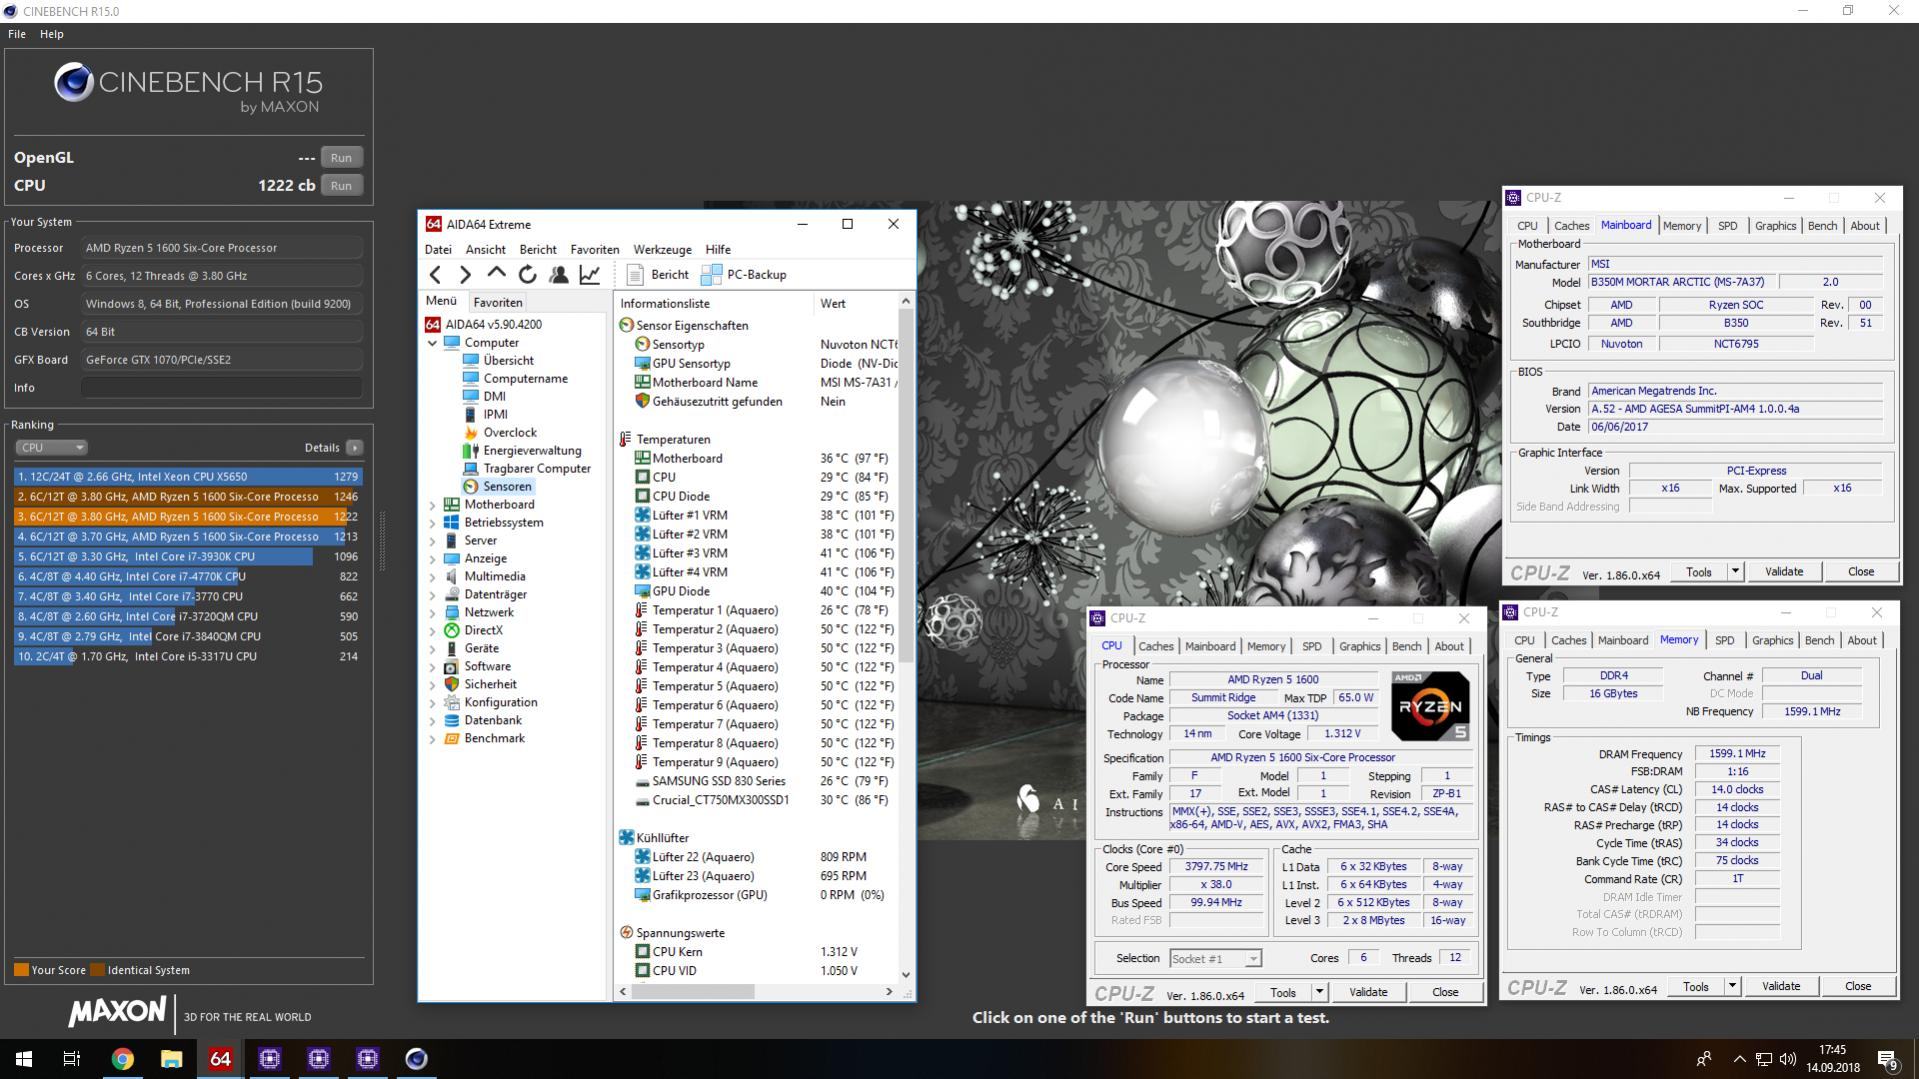Open File Explorer from the taskbar
This screenshot has height=1079, width=1919.
(x=171, y=1059)
